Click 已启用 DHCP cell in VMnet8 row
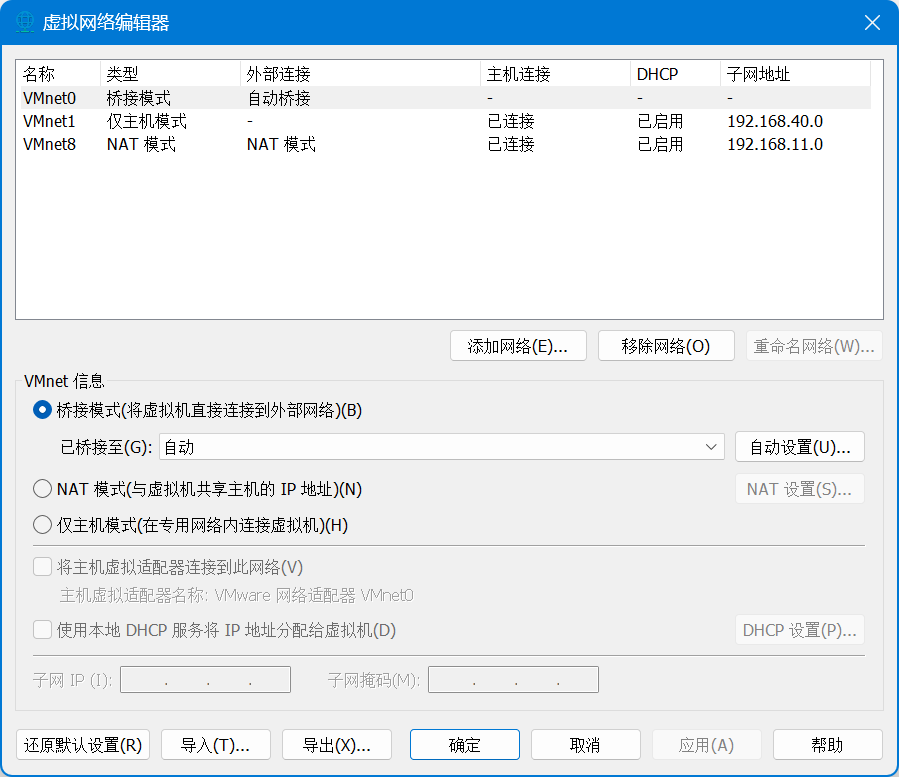Viewport: 899px width, 777px height. [x=660, y=144]
